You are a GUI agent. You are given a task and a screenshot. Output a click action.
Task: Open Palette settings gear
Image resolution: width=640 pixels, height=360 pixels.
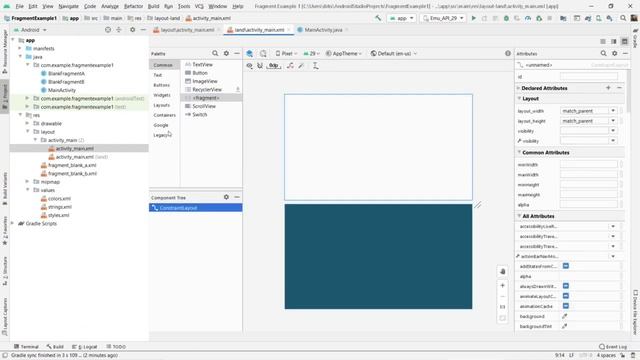(226, 53)
